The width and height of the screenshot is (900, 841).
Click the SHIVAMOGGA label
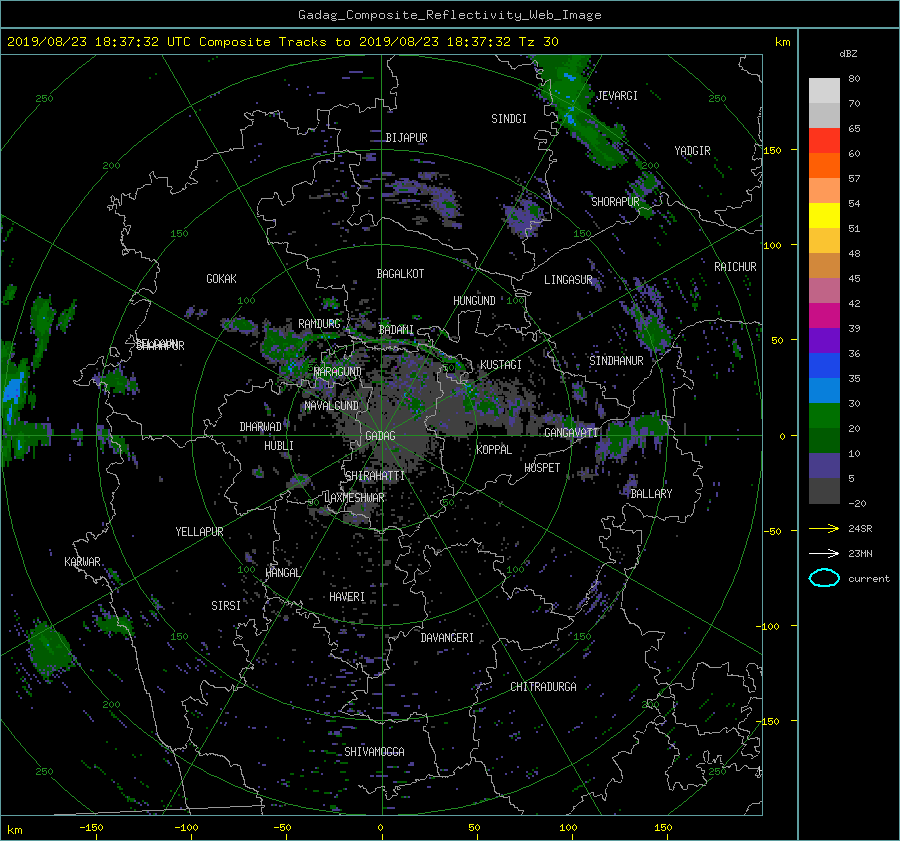tap(374, 752)
